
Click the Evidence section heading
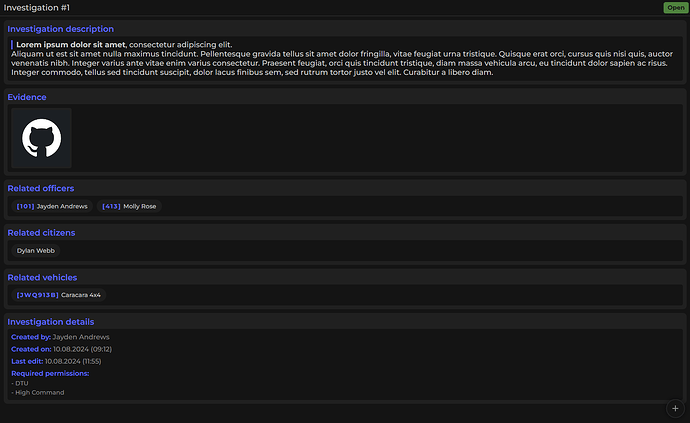(x=27, y=97)
